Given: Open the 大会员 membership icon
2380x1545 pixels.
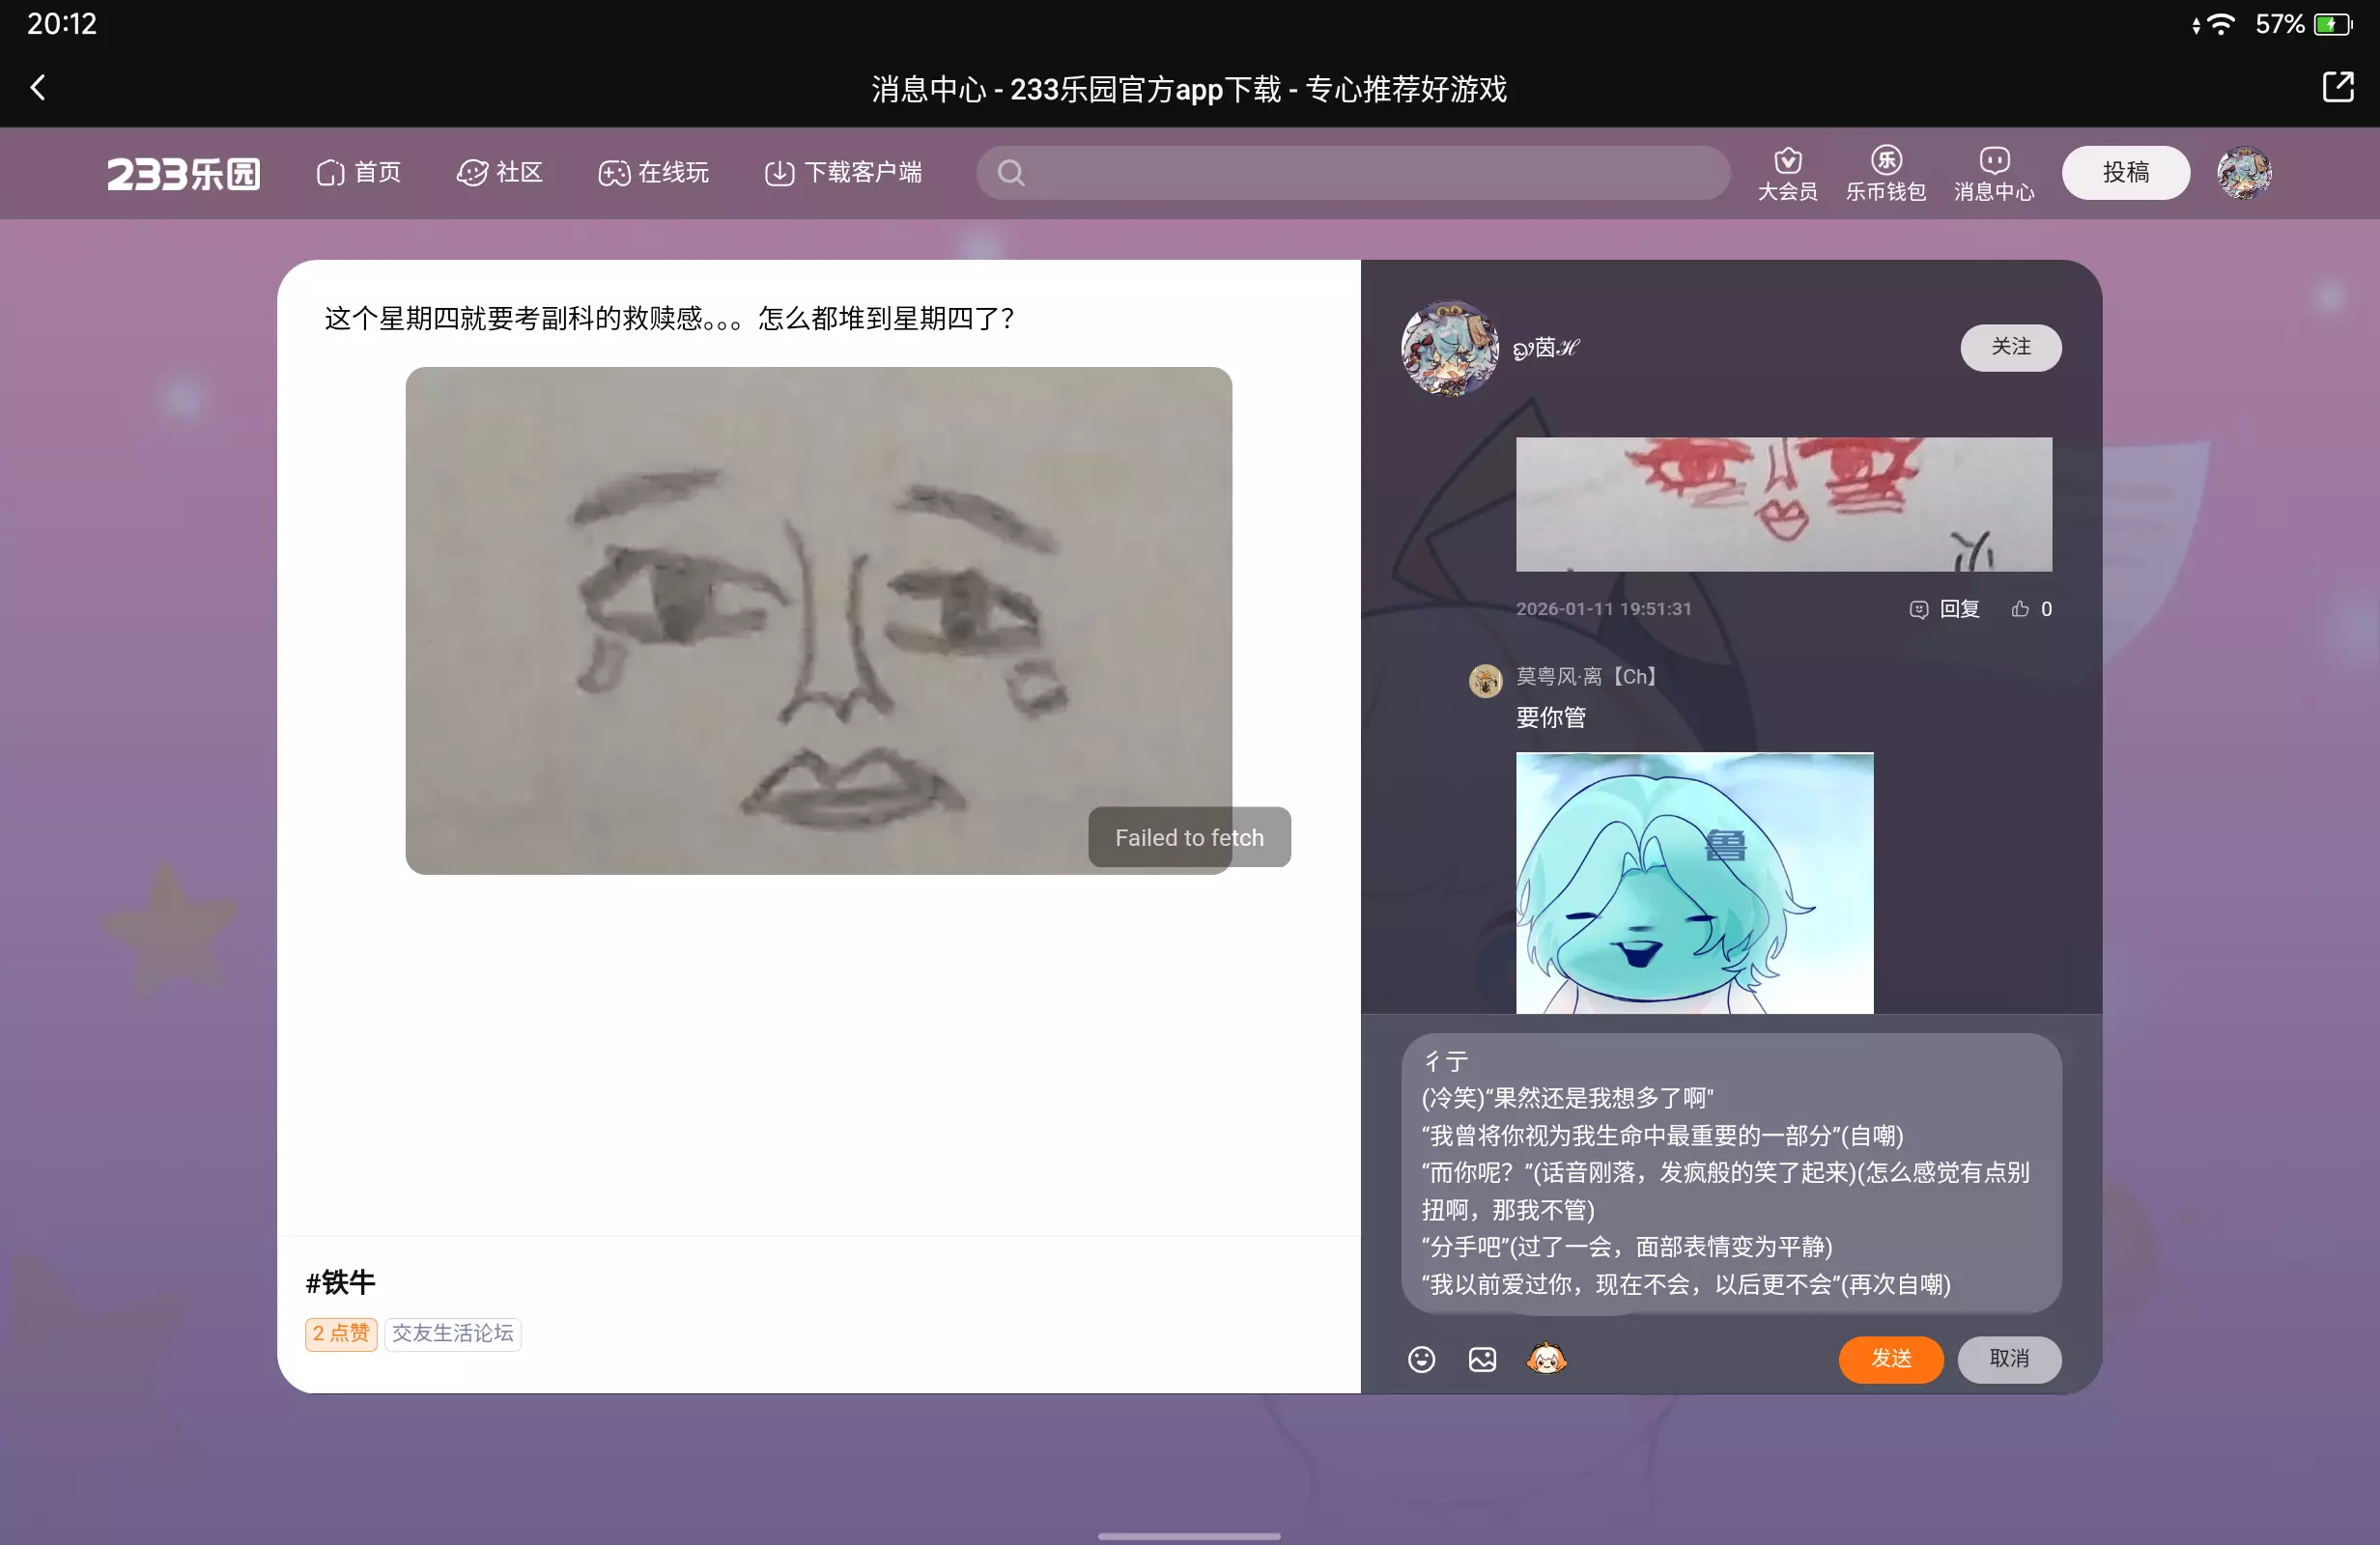Looking at the screenshot, I should coord(1787,172).
